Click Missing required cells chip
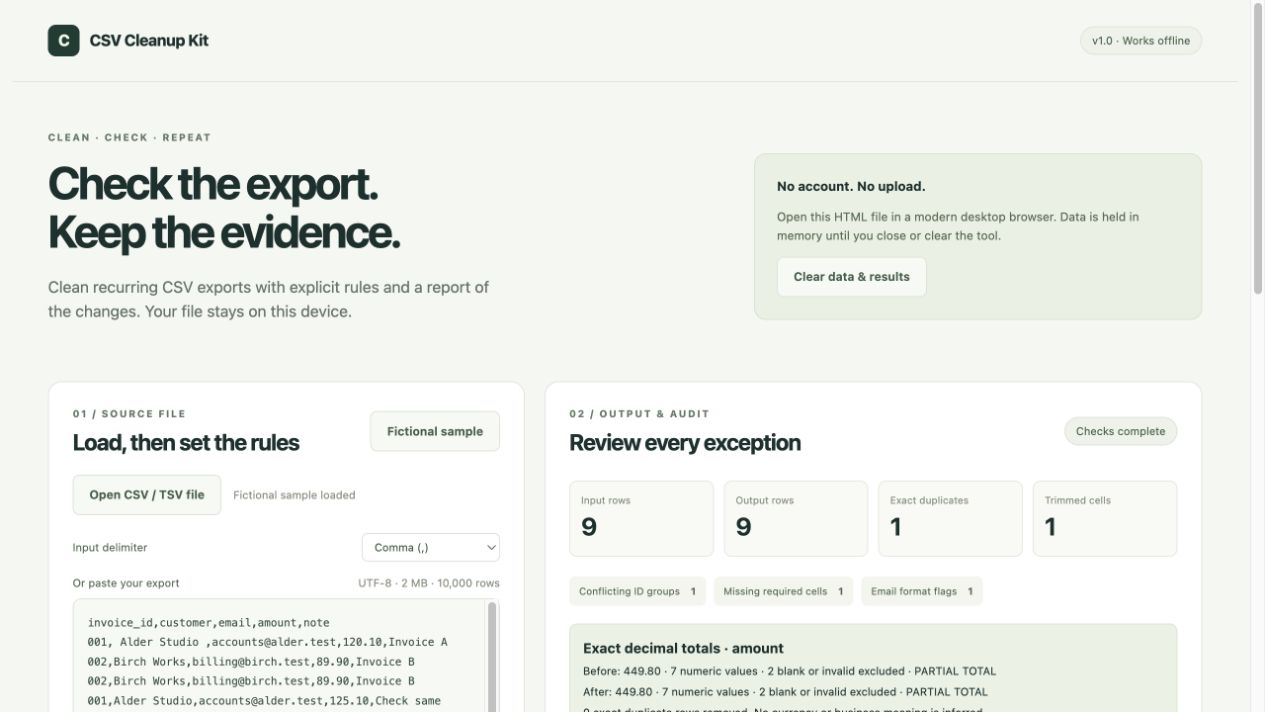Image resolution: width=1265 pixels, height=712 pixels. pyautogui.click(x=783, y=591)
